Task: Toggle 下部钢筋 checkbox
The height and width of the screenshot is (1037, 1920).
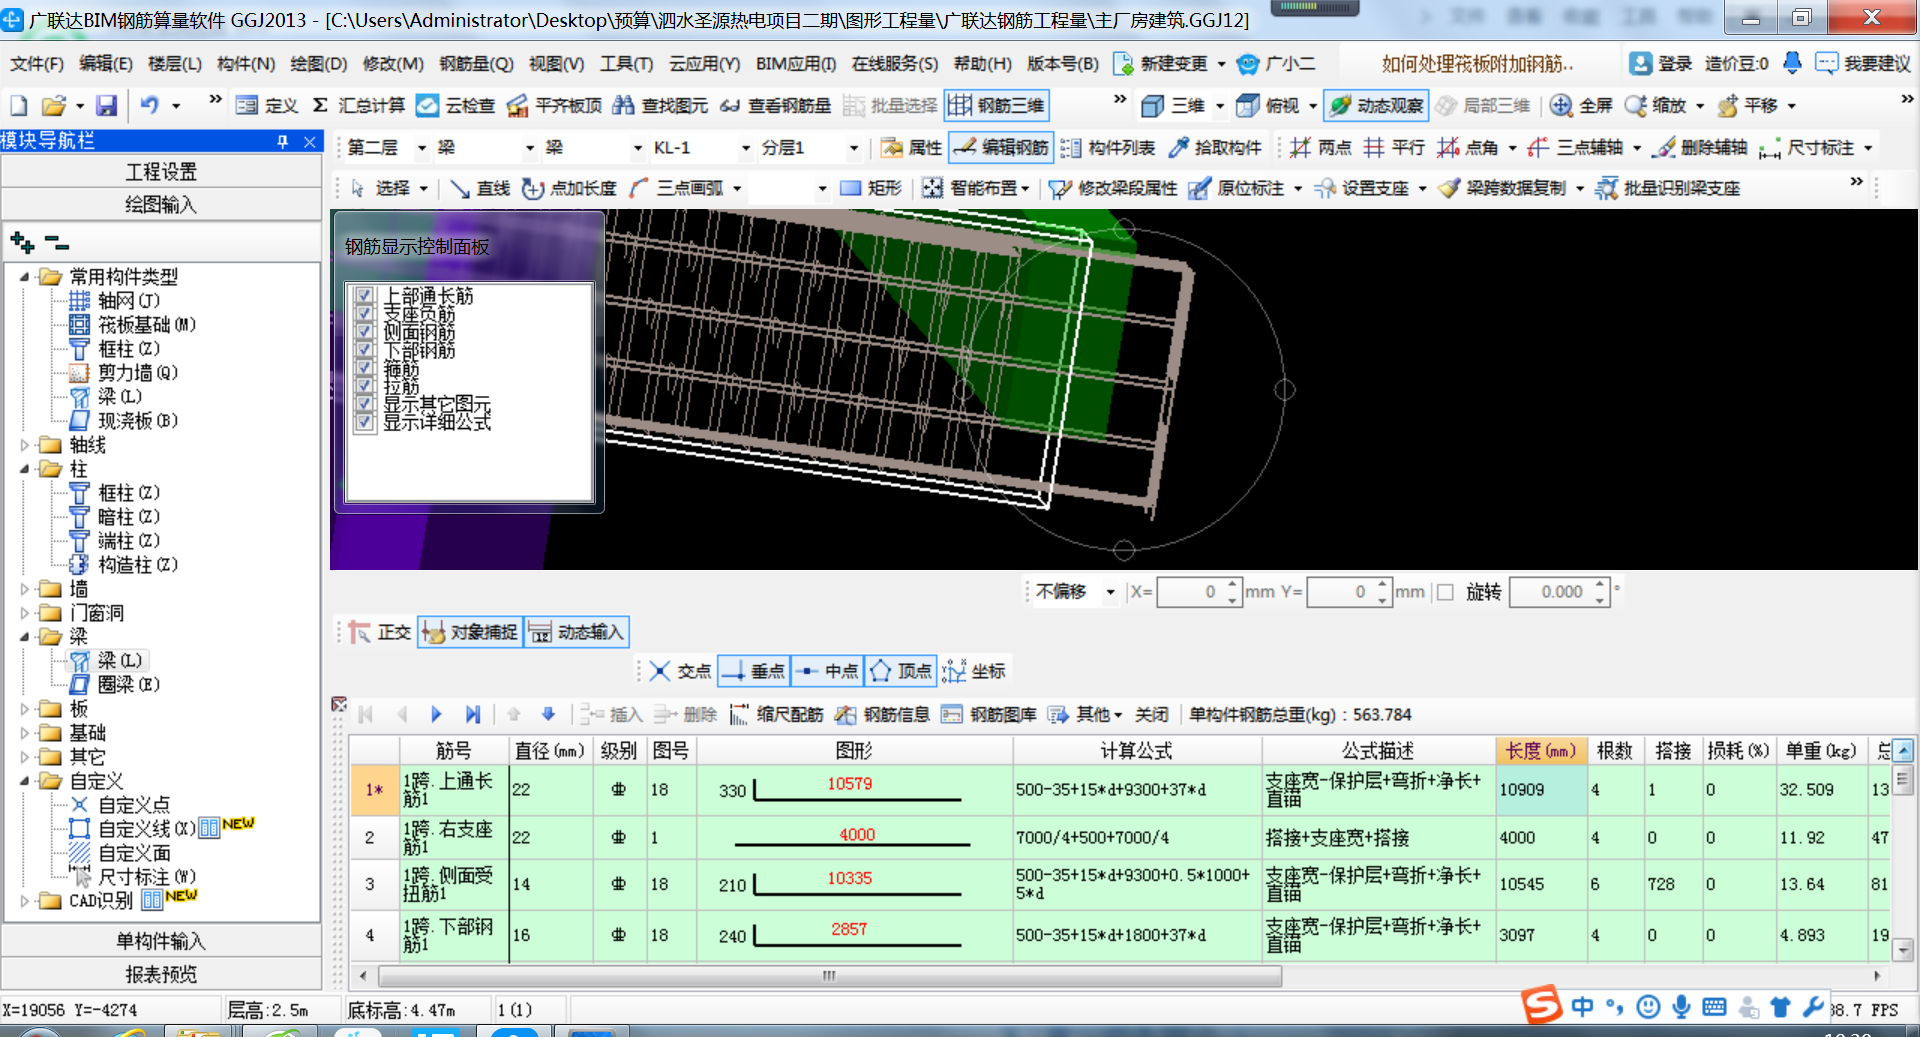Action: click(x=365, y=350)
